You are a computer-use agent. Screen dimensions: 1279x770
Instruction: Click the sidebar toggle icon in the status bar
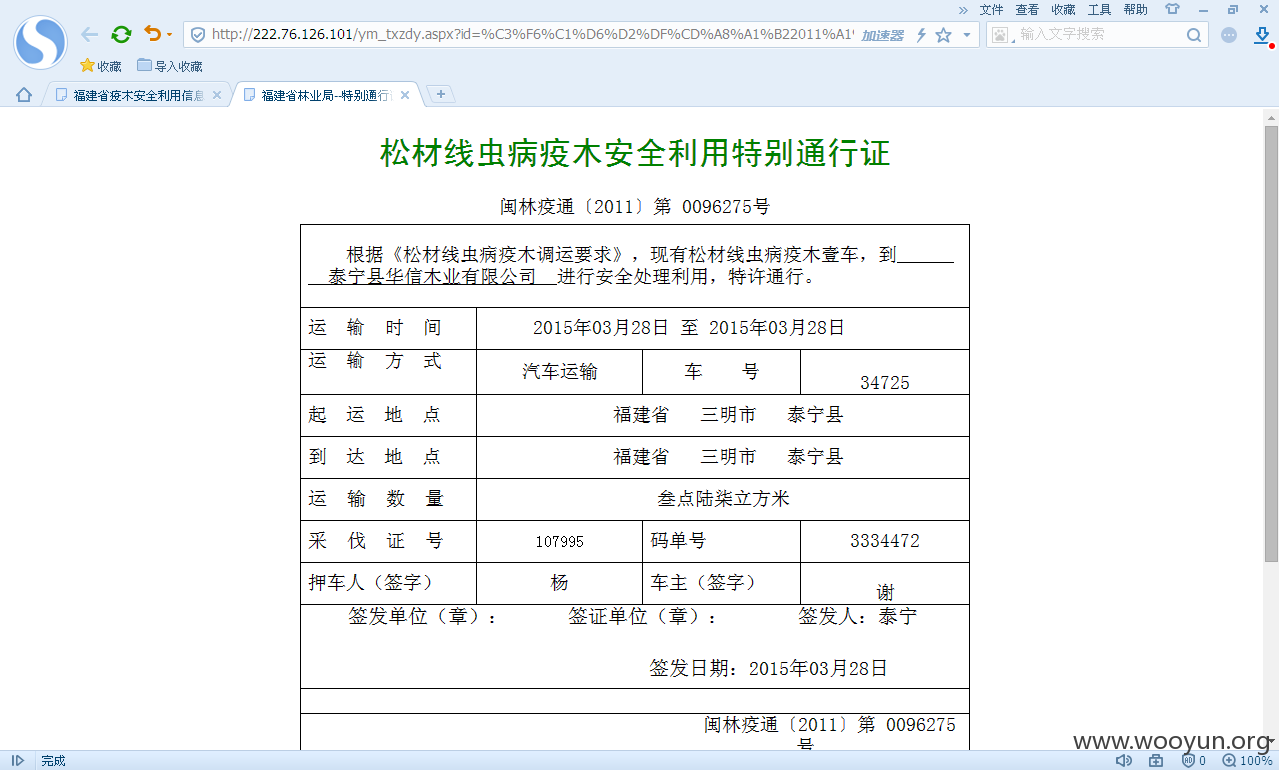[18, 760]
